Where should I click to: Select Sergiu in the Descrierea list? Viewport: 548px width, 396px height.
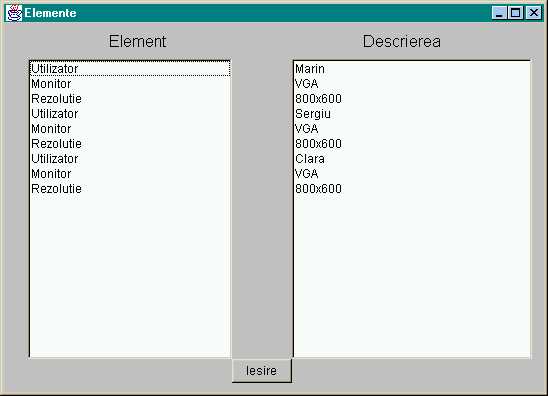(412, 114)
